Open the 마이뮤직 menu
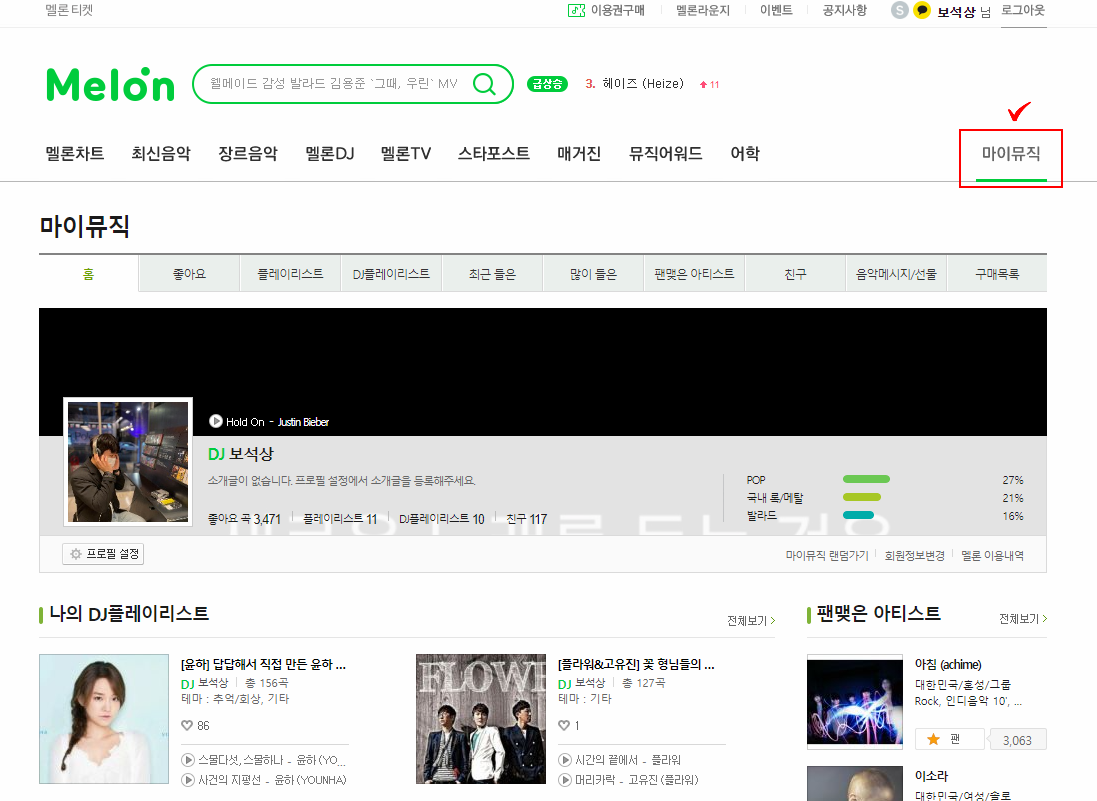Image resolution: width=1097 pixels, height=801 pixels. point(1011,153)
